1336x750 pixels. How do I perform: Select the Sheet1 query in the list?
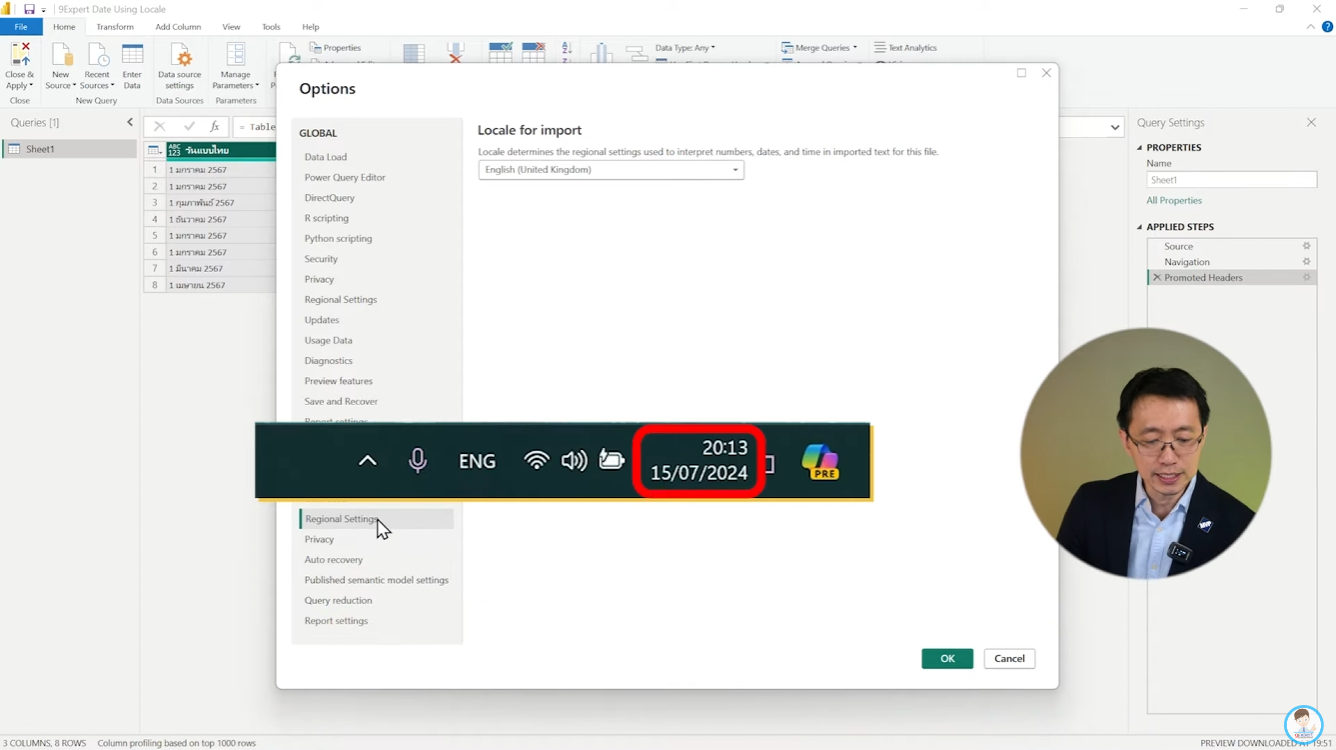click(x=40, y=149)
